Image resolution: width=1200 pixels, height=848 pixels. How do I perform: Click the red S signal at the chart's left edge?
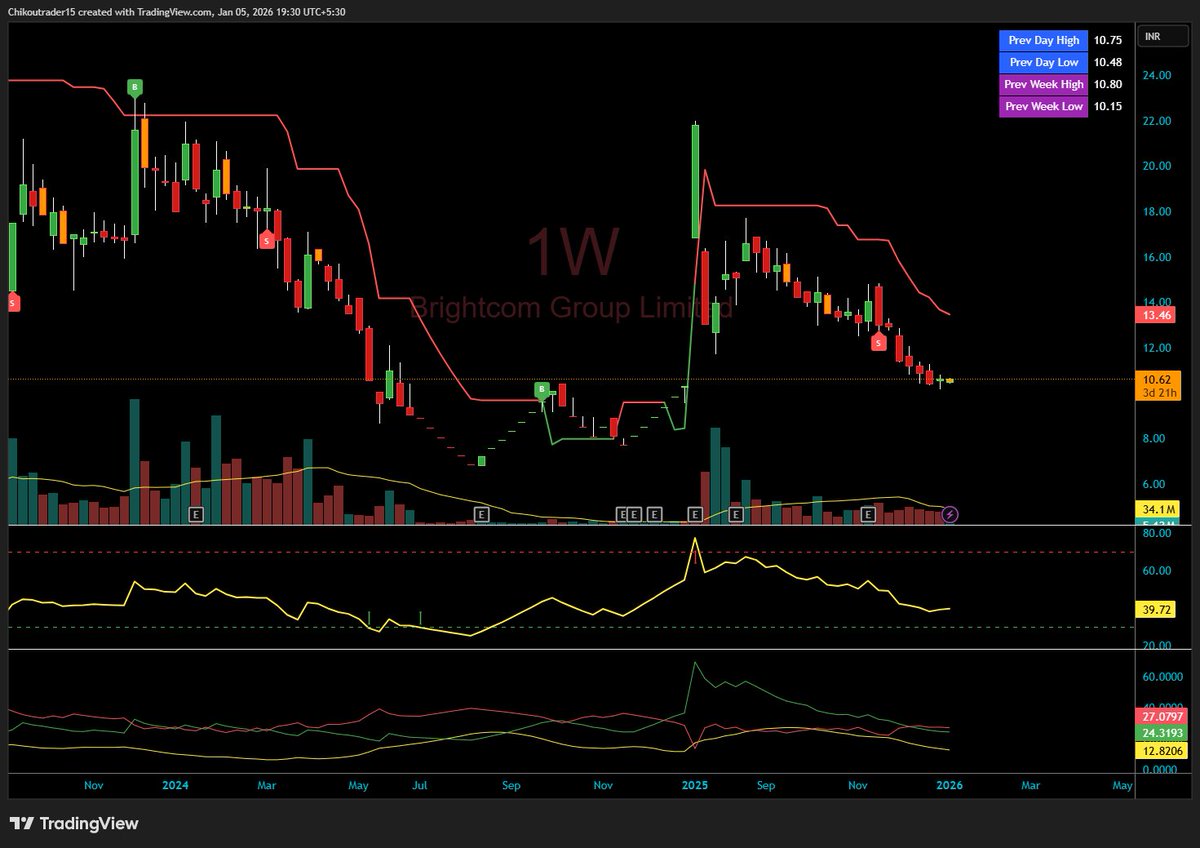point(13,302)
